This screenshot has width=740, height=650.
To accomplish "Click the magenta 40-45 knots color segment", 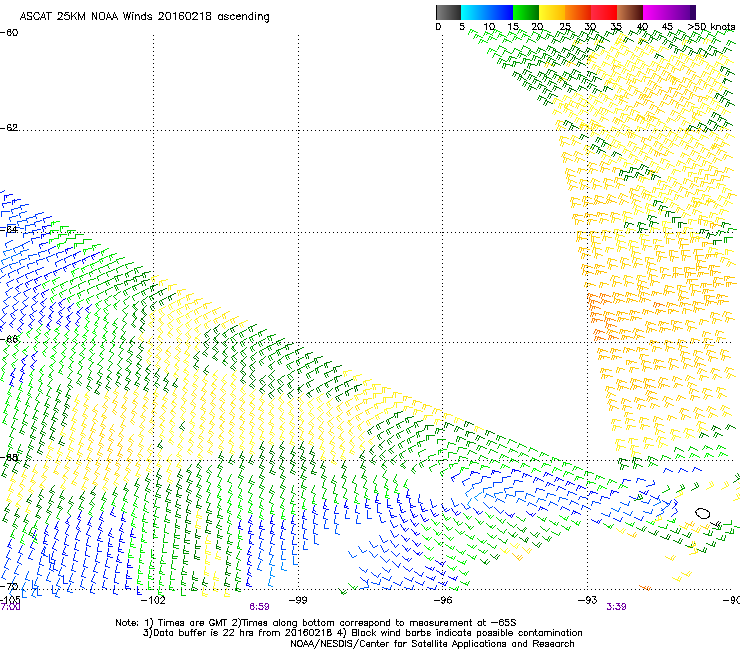I will click(x=656, y=12).
